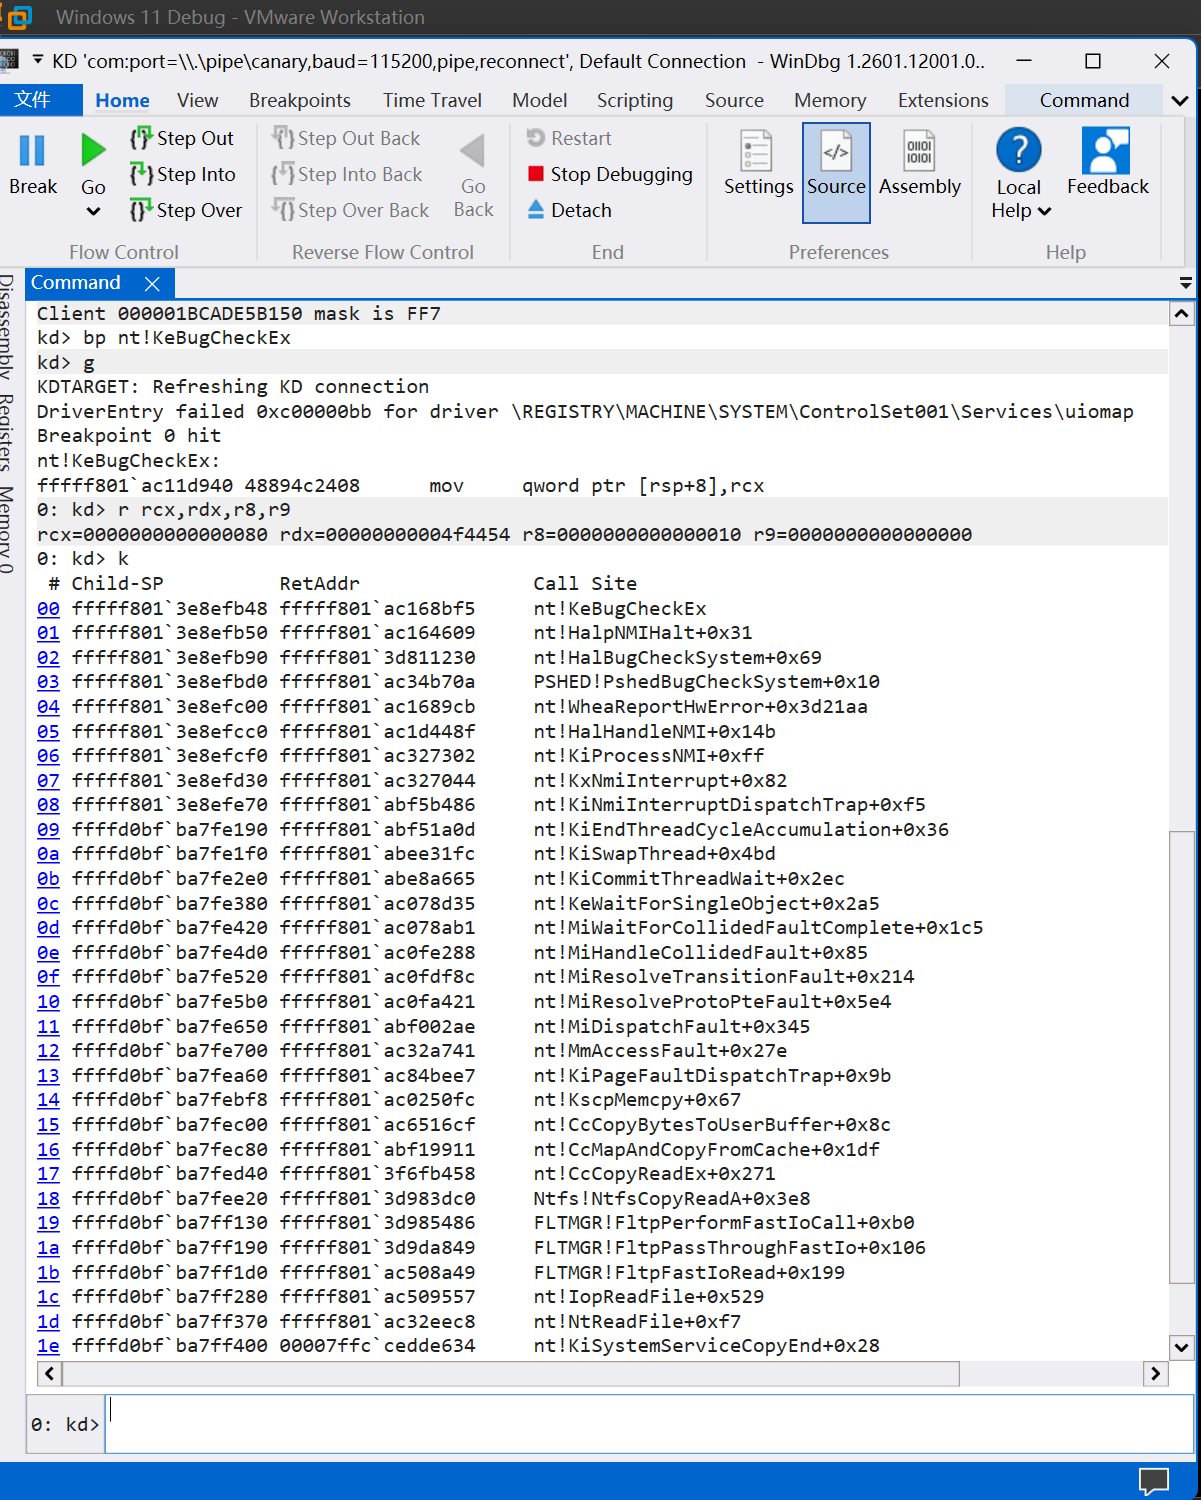Viewport: 1201px width, 1500px height.
Task: Click the VMware Workstation title bar icon
Action: (19, 16)
